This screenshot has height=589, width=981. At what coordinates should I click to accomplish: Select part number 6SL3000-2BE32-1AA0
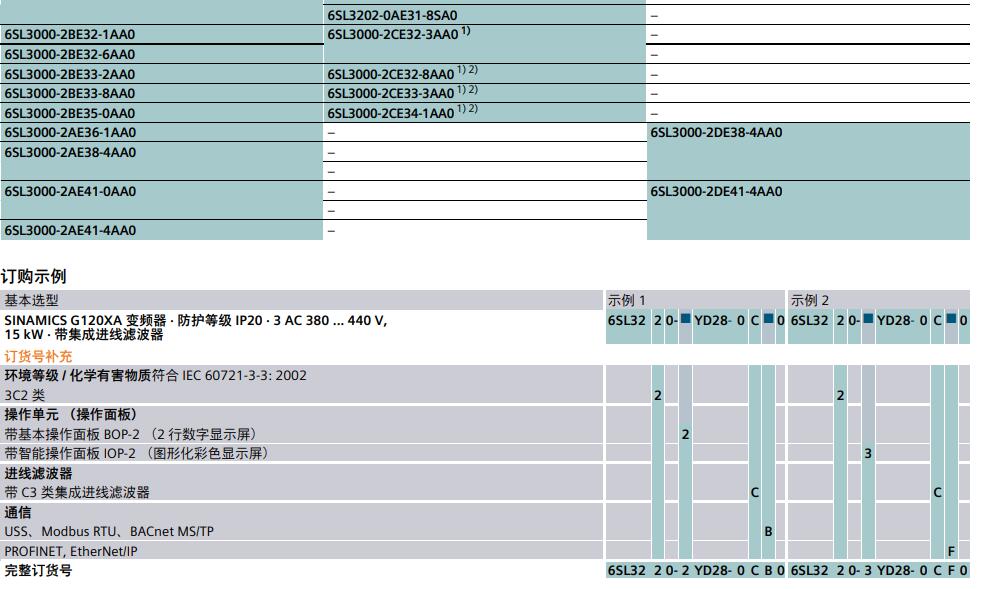pos(69,34)
